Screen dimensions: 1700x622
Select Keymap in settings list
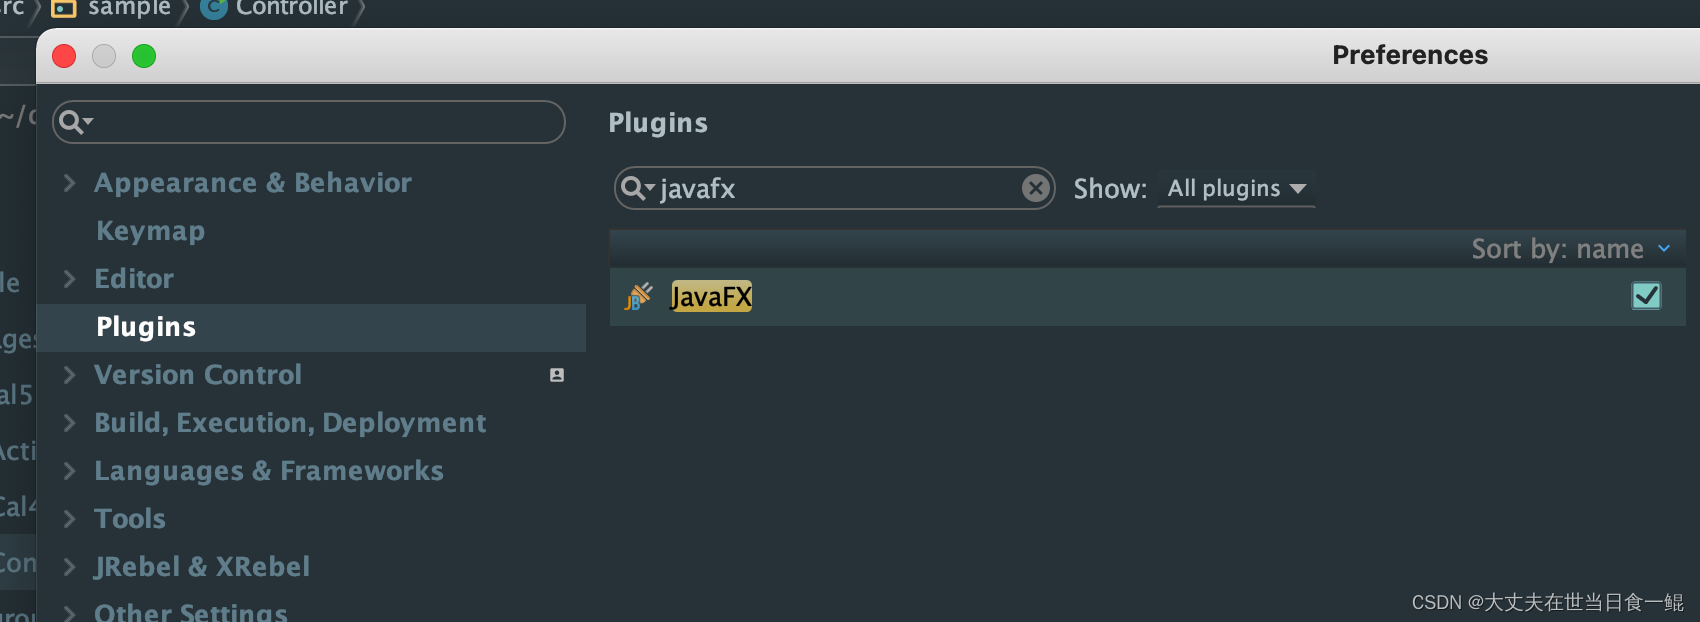pyautogui.click(x=150, y=231)
